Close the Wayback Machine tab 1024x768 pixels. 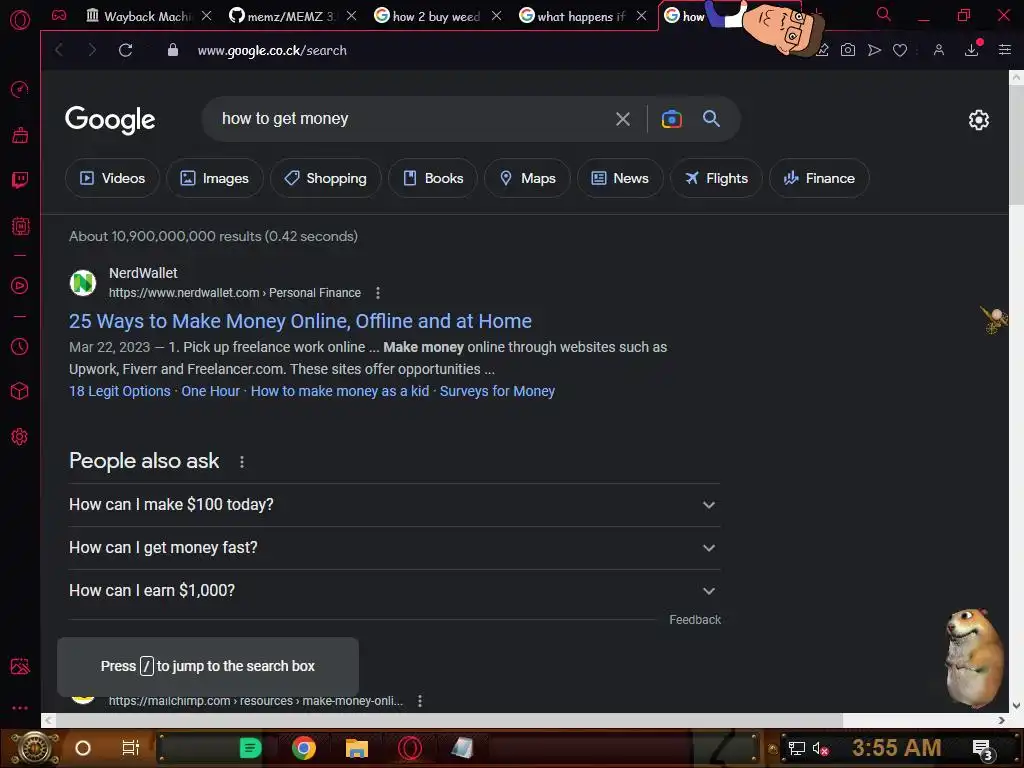206,16
